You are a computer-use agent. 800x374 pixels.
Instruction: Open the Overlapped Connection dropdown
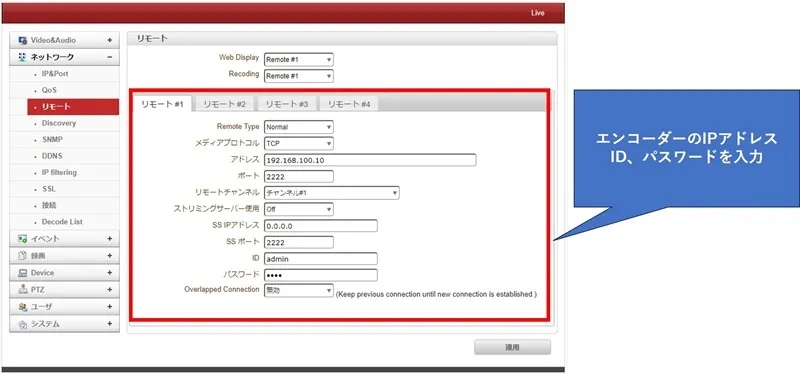pos(298,290)
